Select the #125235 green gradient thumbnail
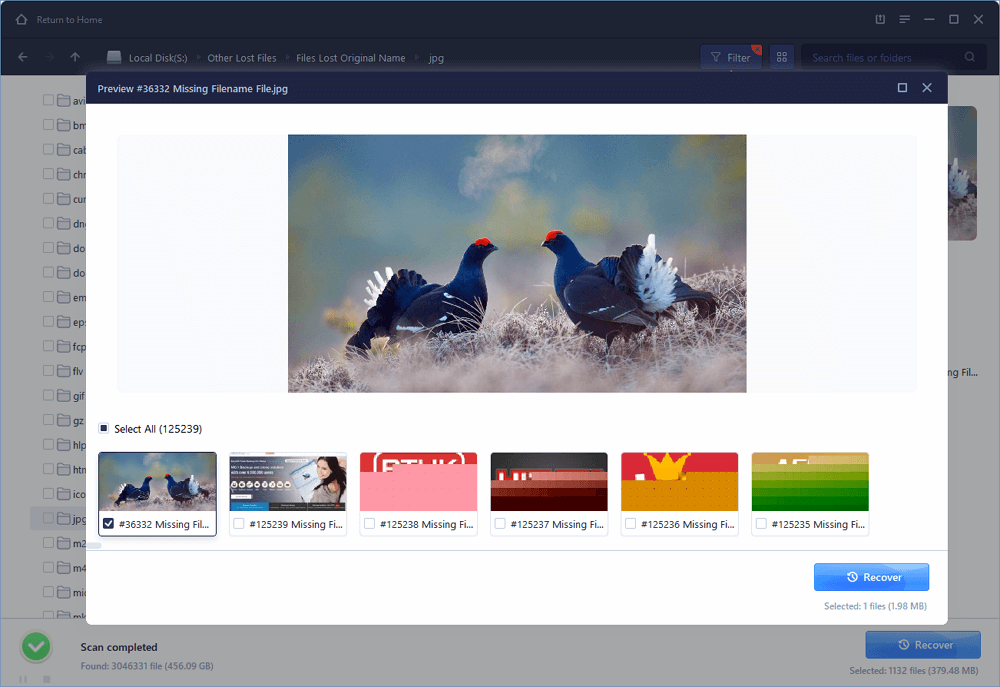1000x687 pixels. click(810, 482)
